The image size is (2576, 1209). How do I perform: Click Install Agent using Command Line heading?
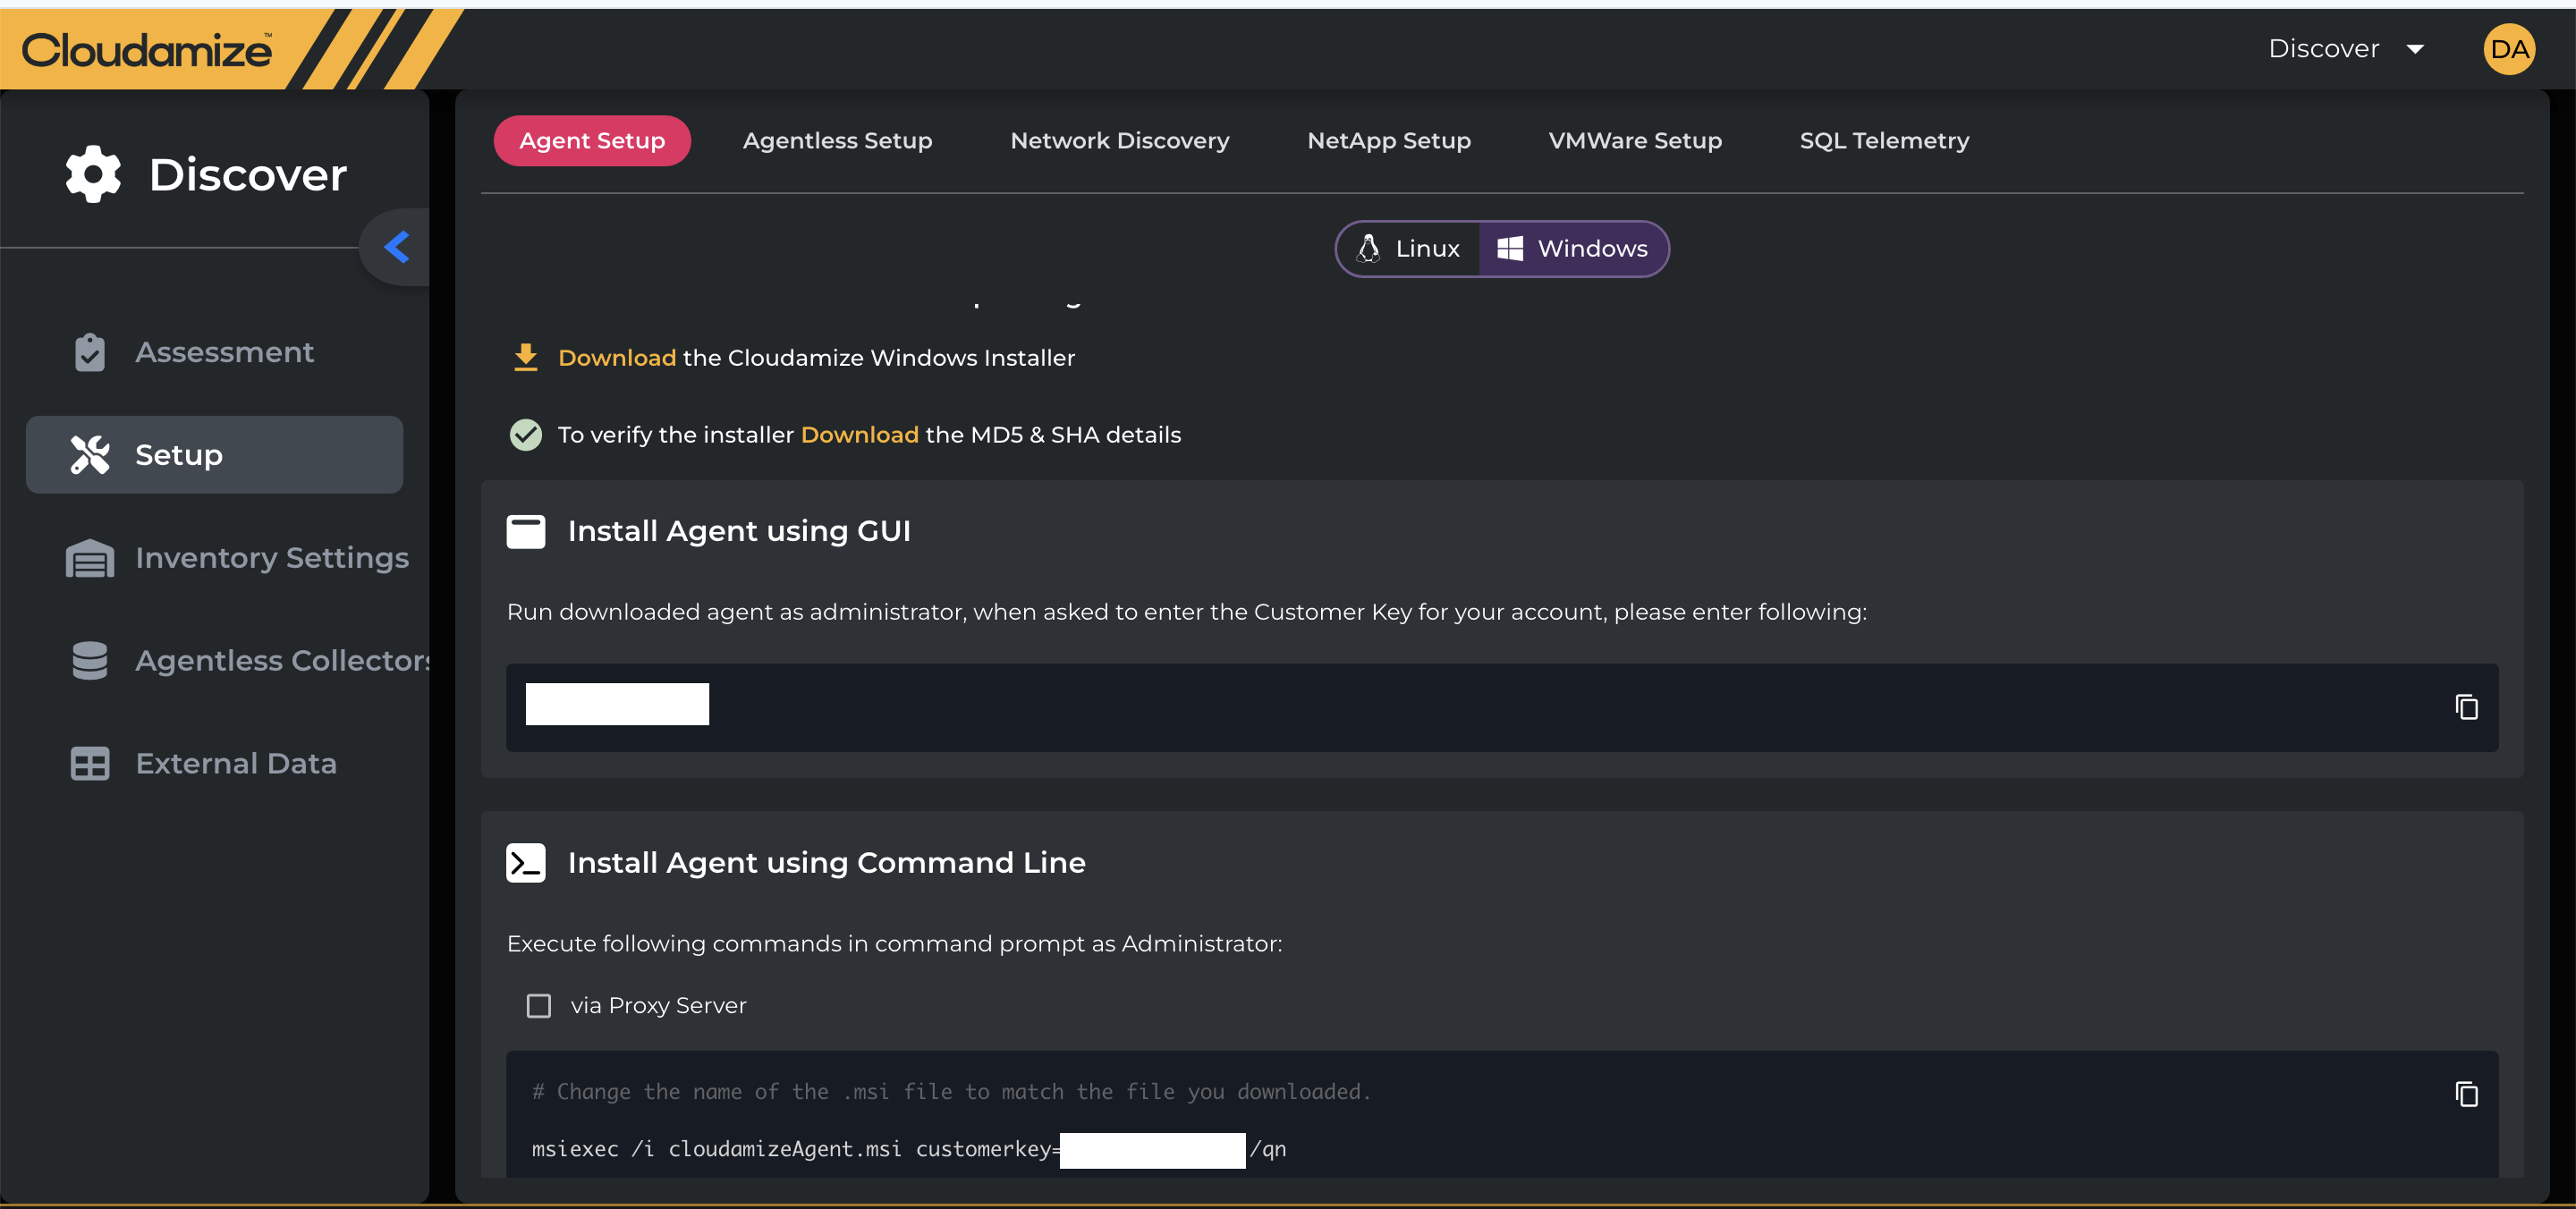[826, 863]
